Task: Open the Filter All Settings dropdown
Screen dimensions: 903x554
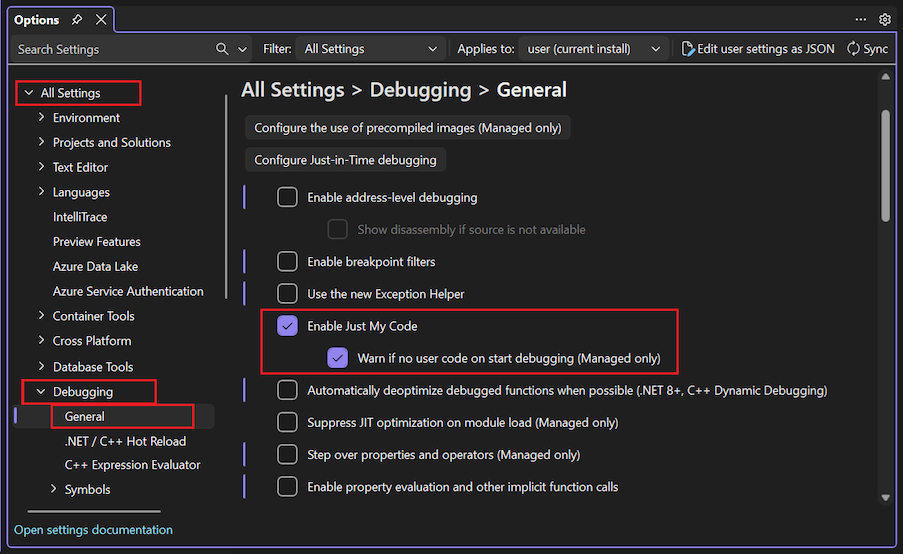Action: 371,49
